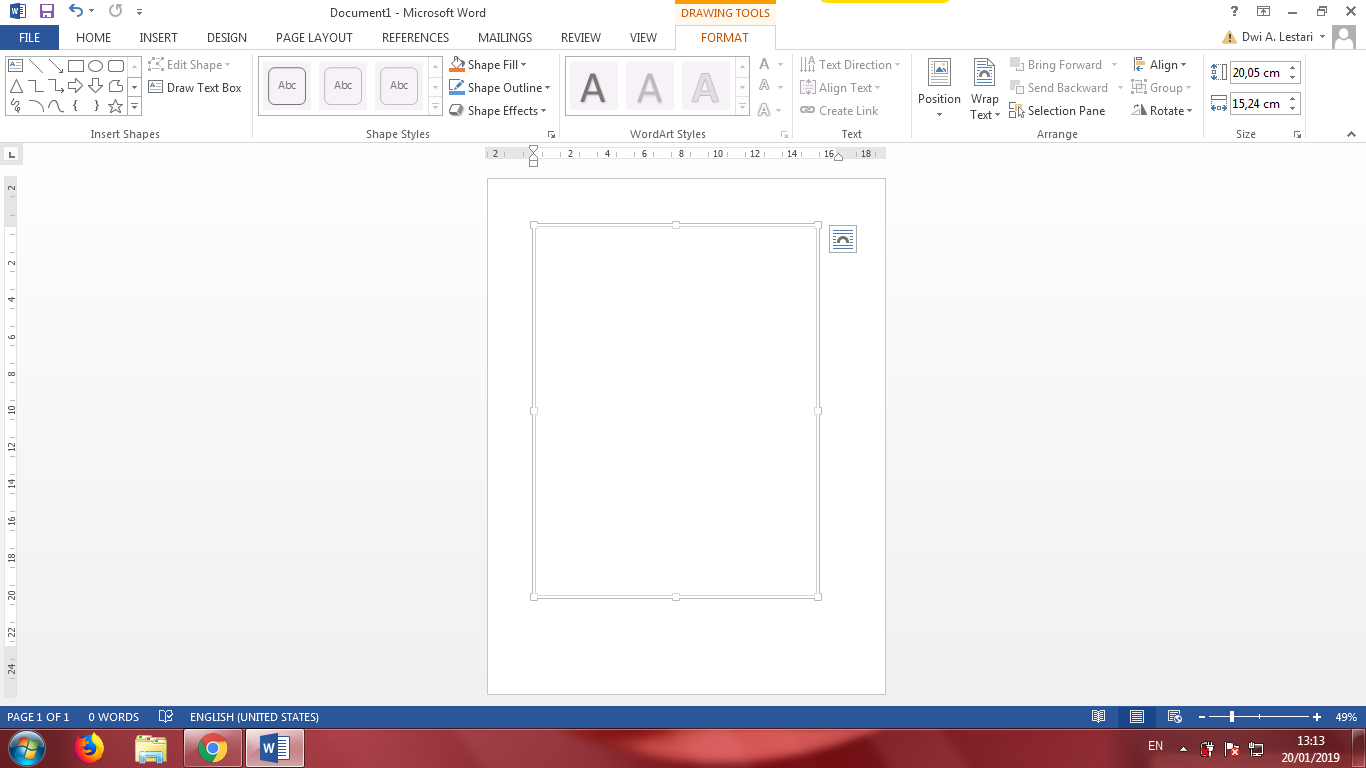Select the Rectangle shape tool
1366x768 pixels.
pos(75,64)
